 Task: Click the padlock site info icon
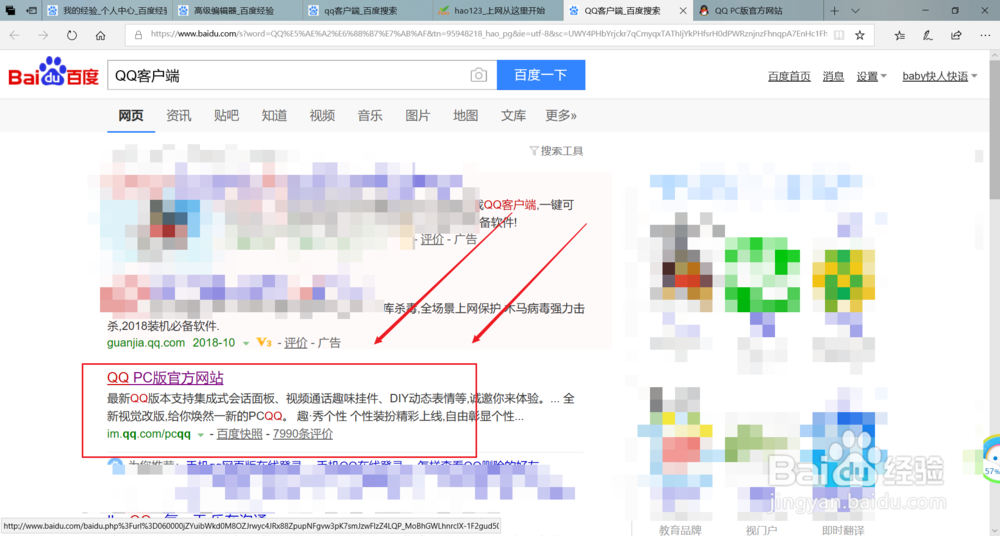coord(138,35)
